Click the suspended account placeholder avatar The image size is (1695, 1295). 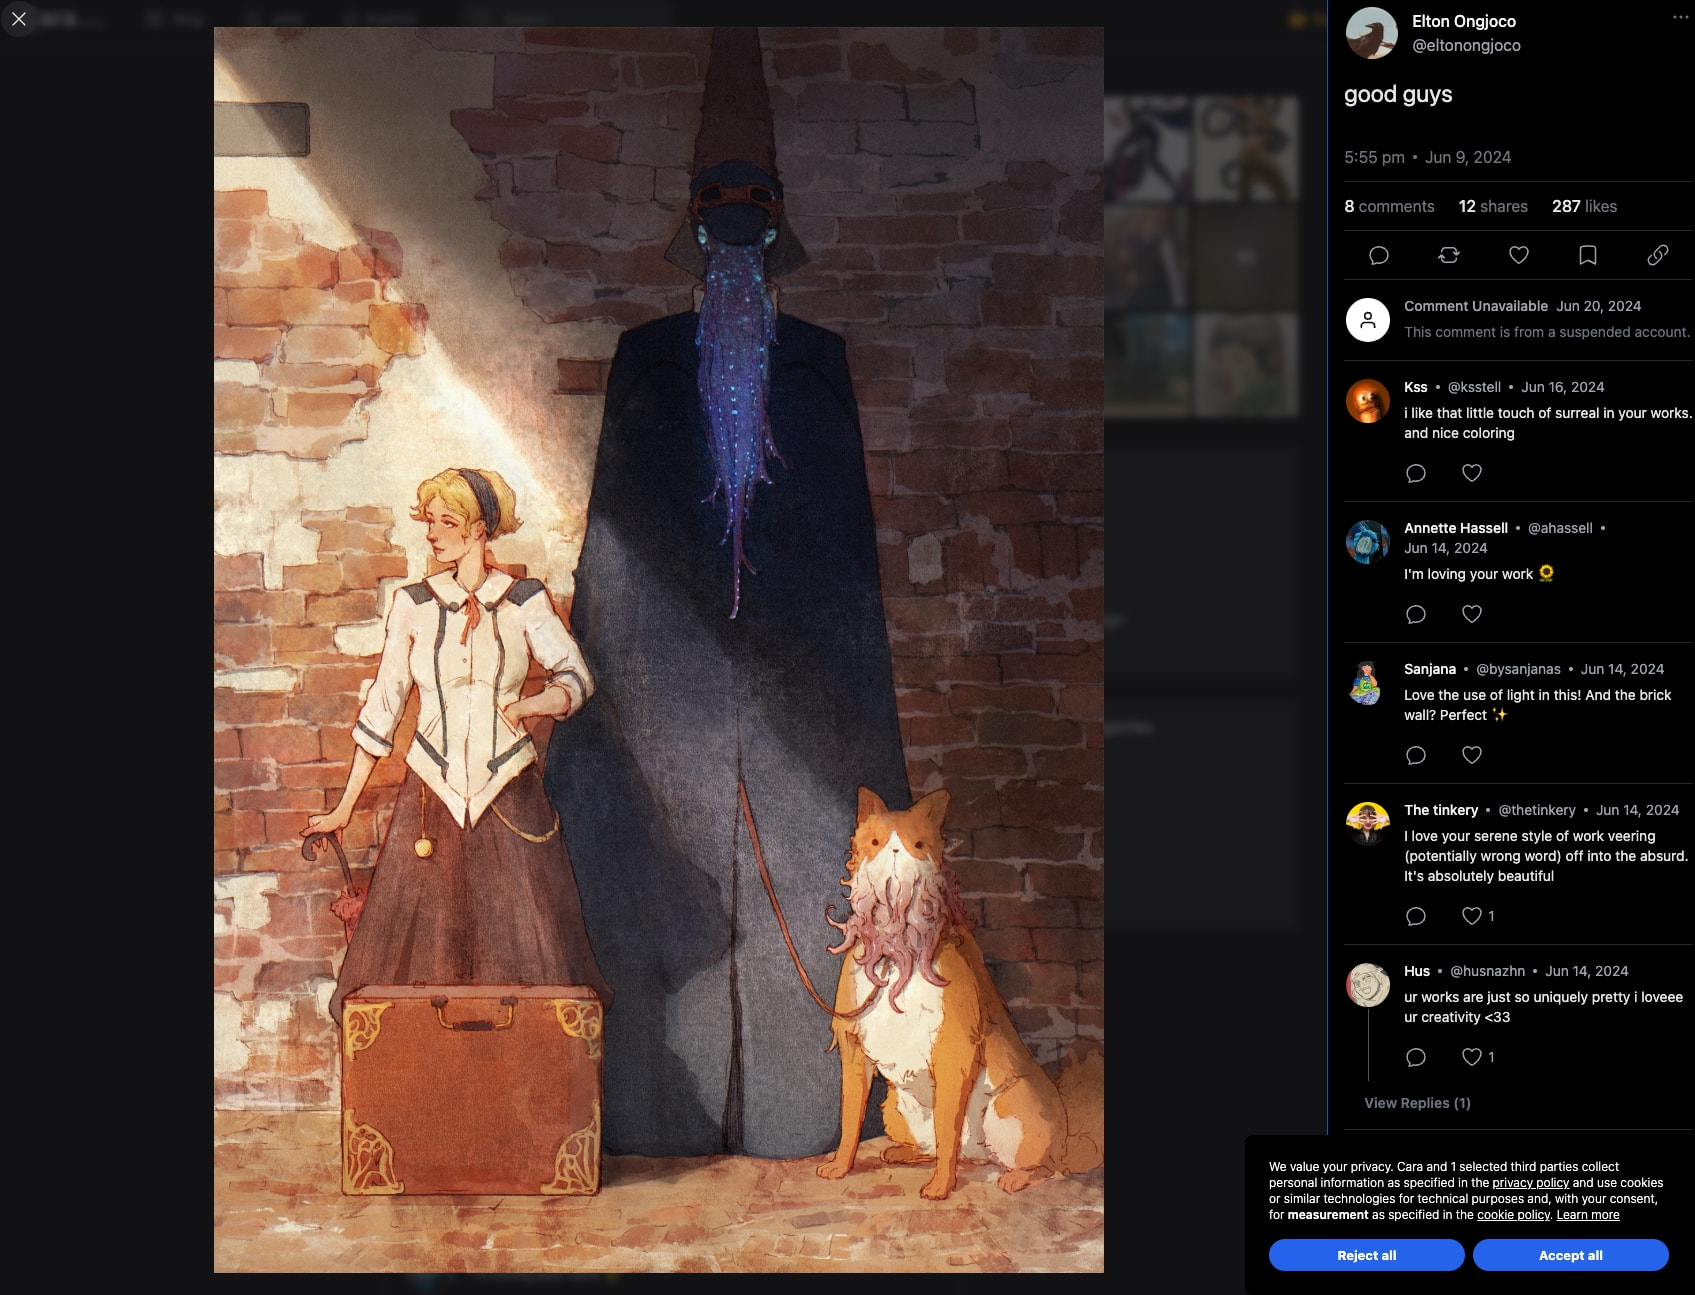[1368, 320]
